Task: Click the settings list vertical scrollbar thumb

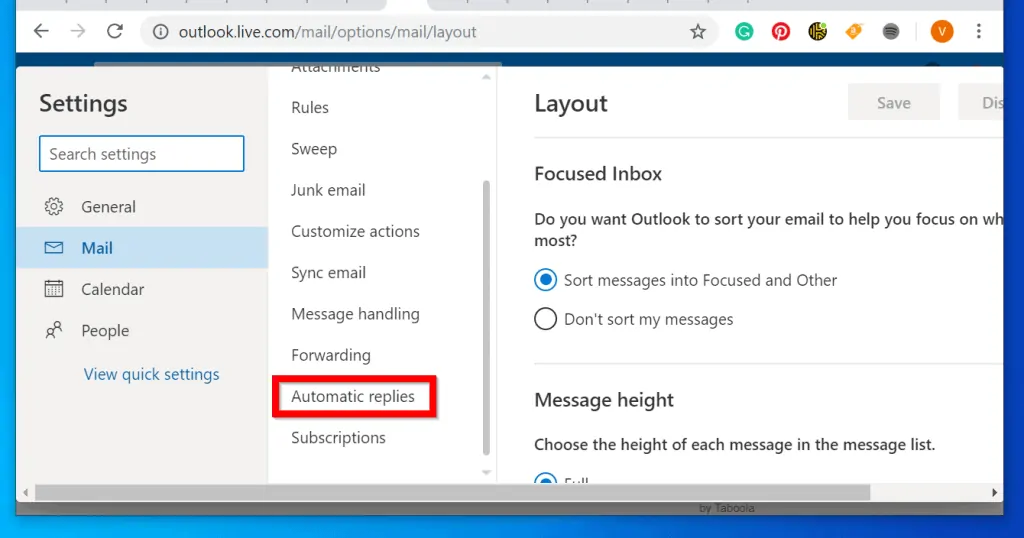Action: click(x=486, y=317)
